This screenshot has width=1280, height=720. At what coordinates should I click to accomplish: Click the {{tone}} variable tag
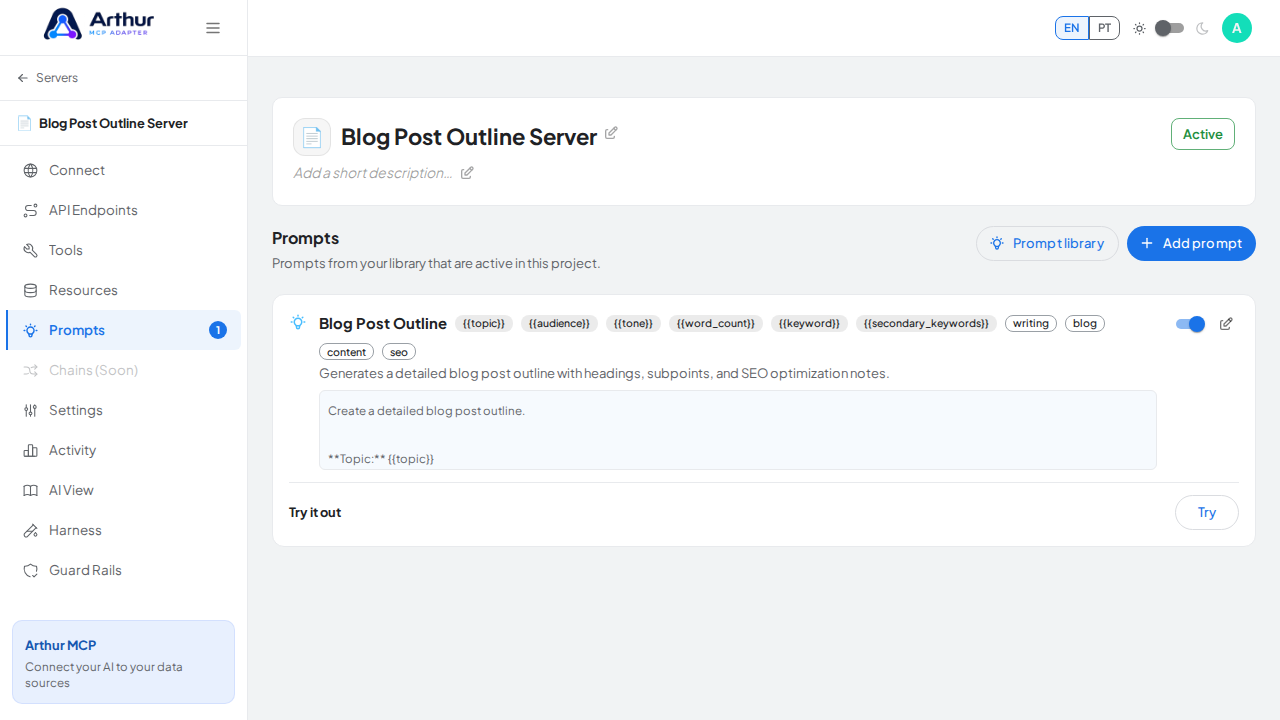[633, 323]
